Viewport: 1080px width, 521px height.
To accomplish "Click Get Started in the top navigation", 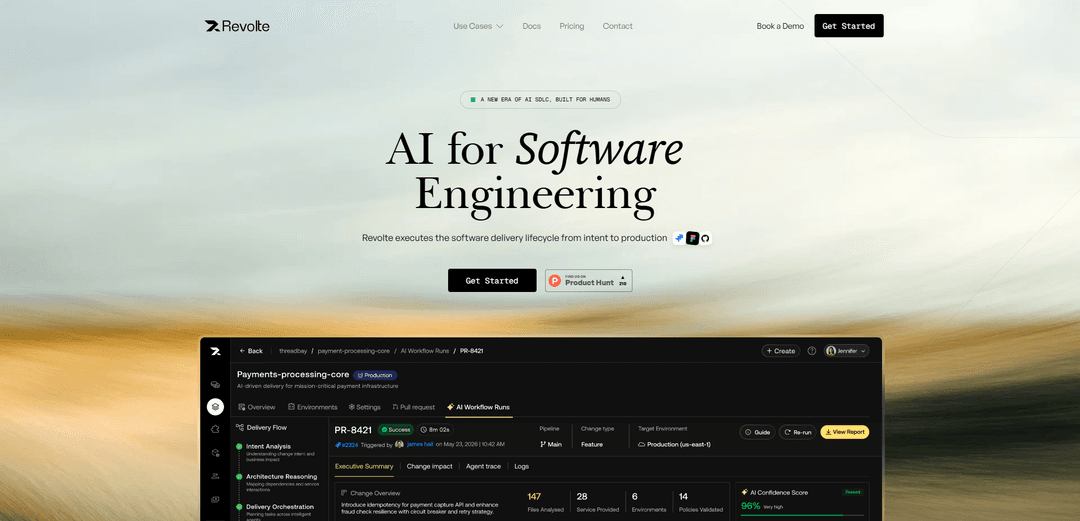I will tap(849, 26).
